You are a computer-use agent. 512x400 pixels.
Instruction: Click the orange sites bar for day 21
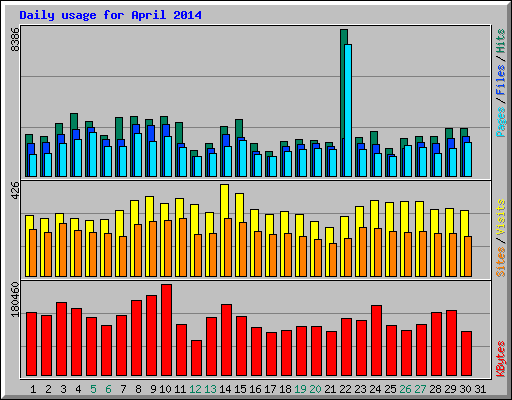[333, 260]
